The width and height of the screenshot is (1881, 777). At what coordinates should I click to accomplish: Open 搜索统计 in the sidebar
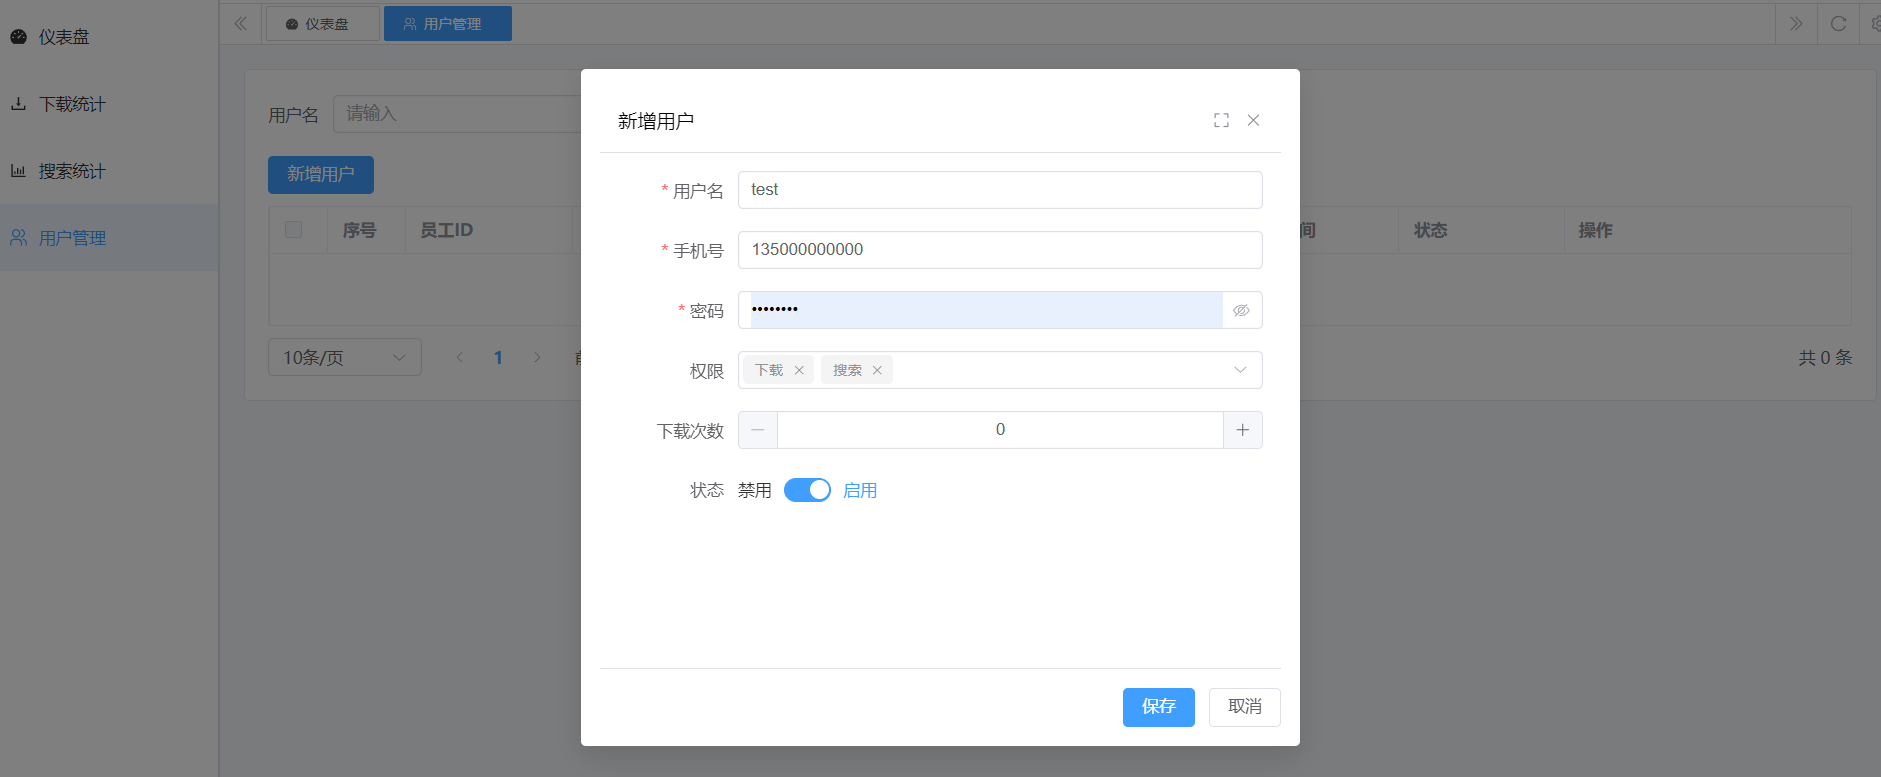[109, 171]
